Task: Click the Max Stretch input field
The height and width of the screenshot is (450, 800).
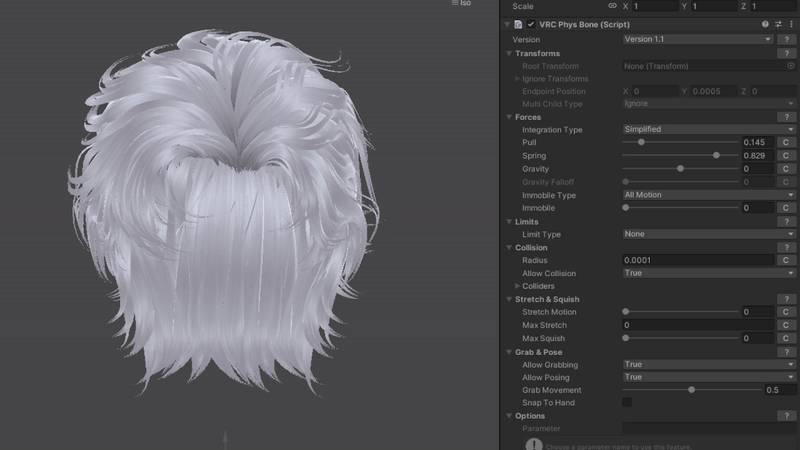Action: coord(697,325)
